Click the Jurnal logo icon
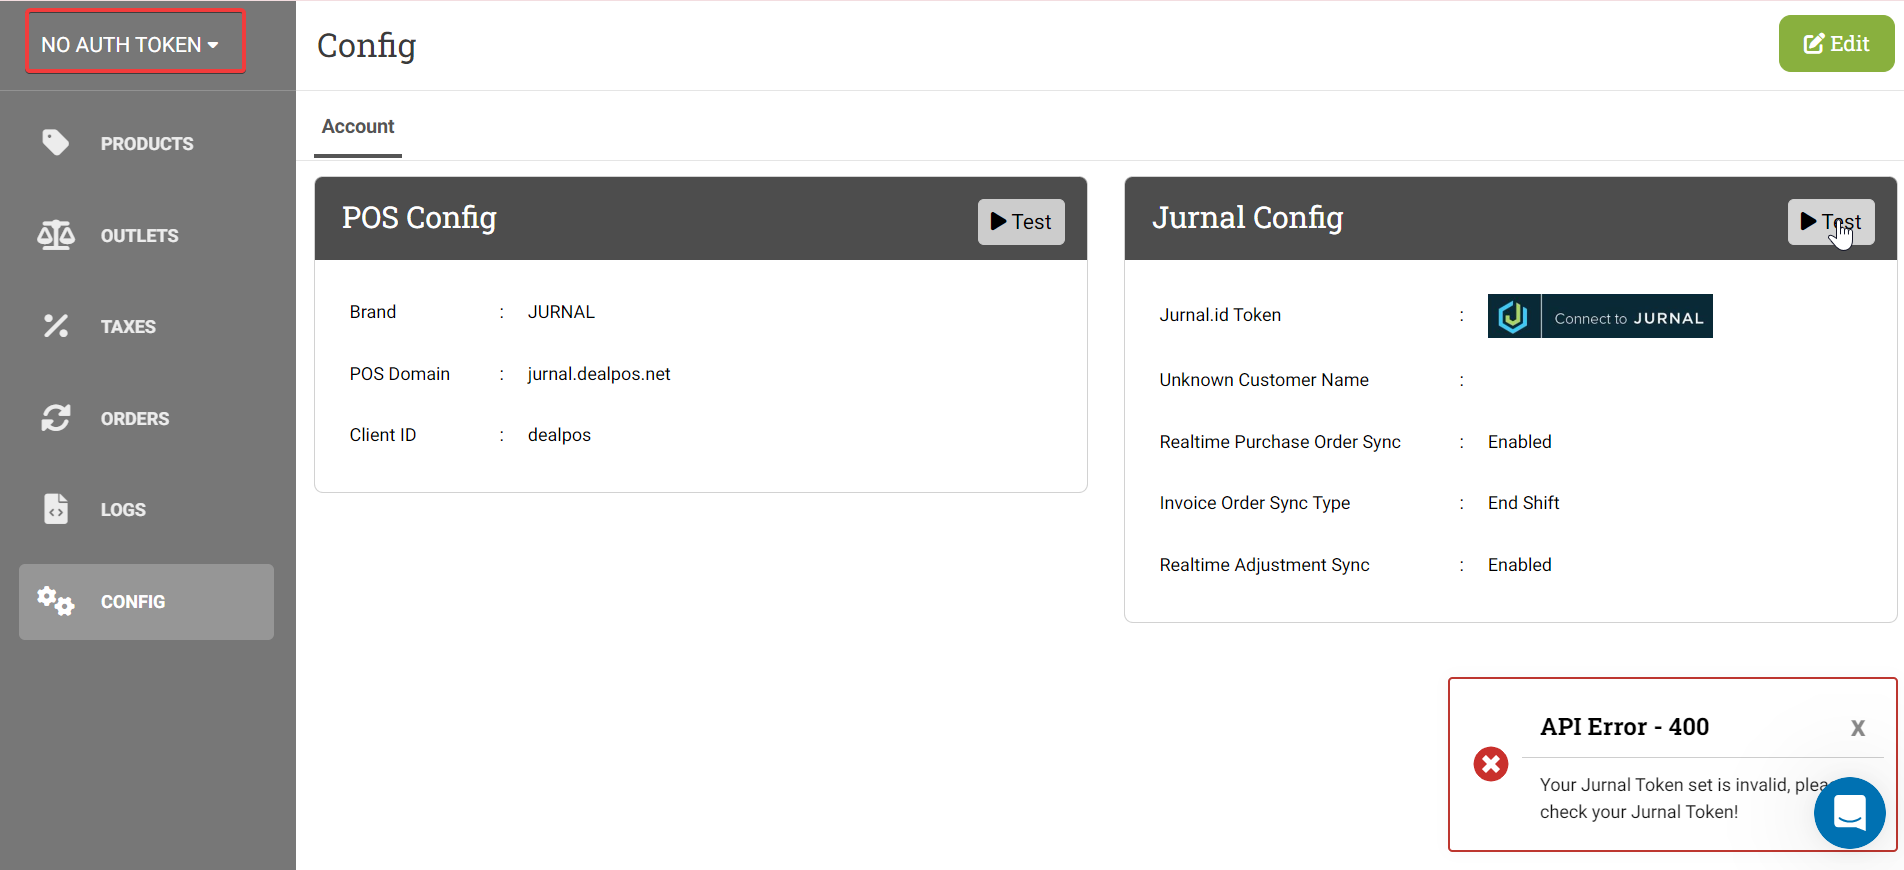The image size is (1904, 870). tap(1514, 316)
